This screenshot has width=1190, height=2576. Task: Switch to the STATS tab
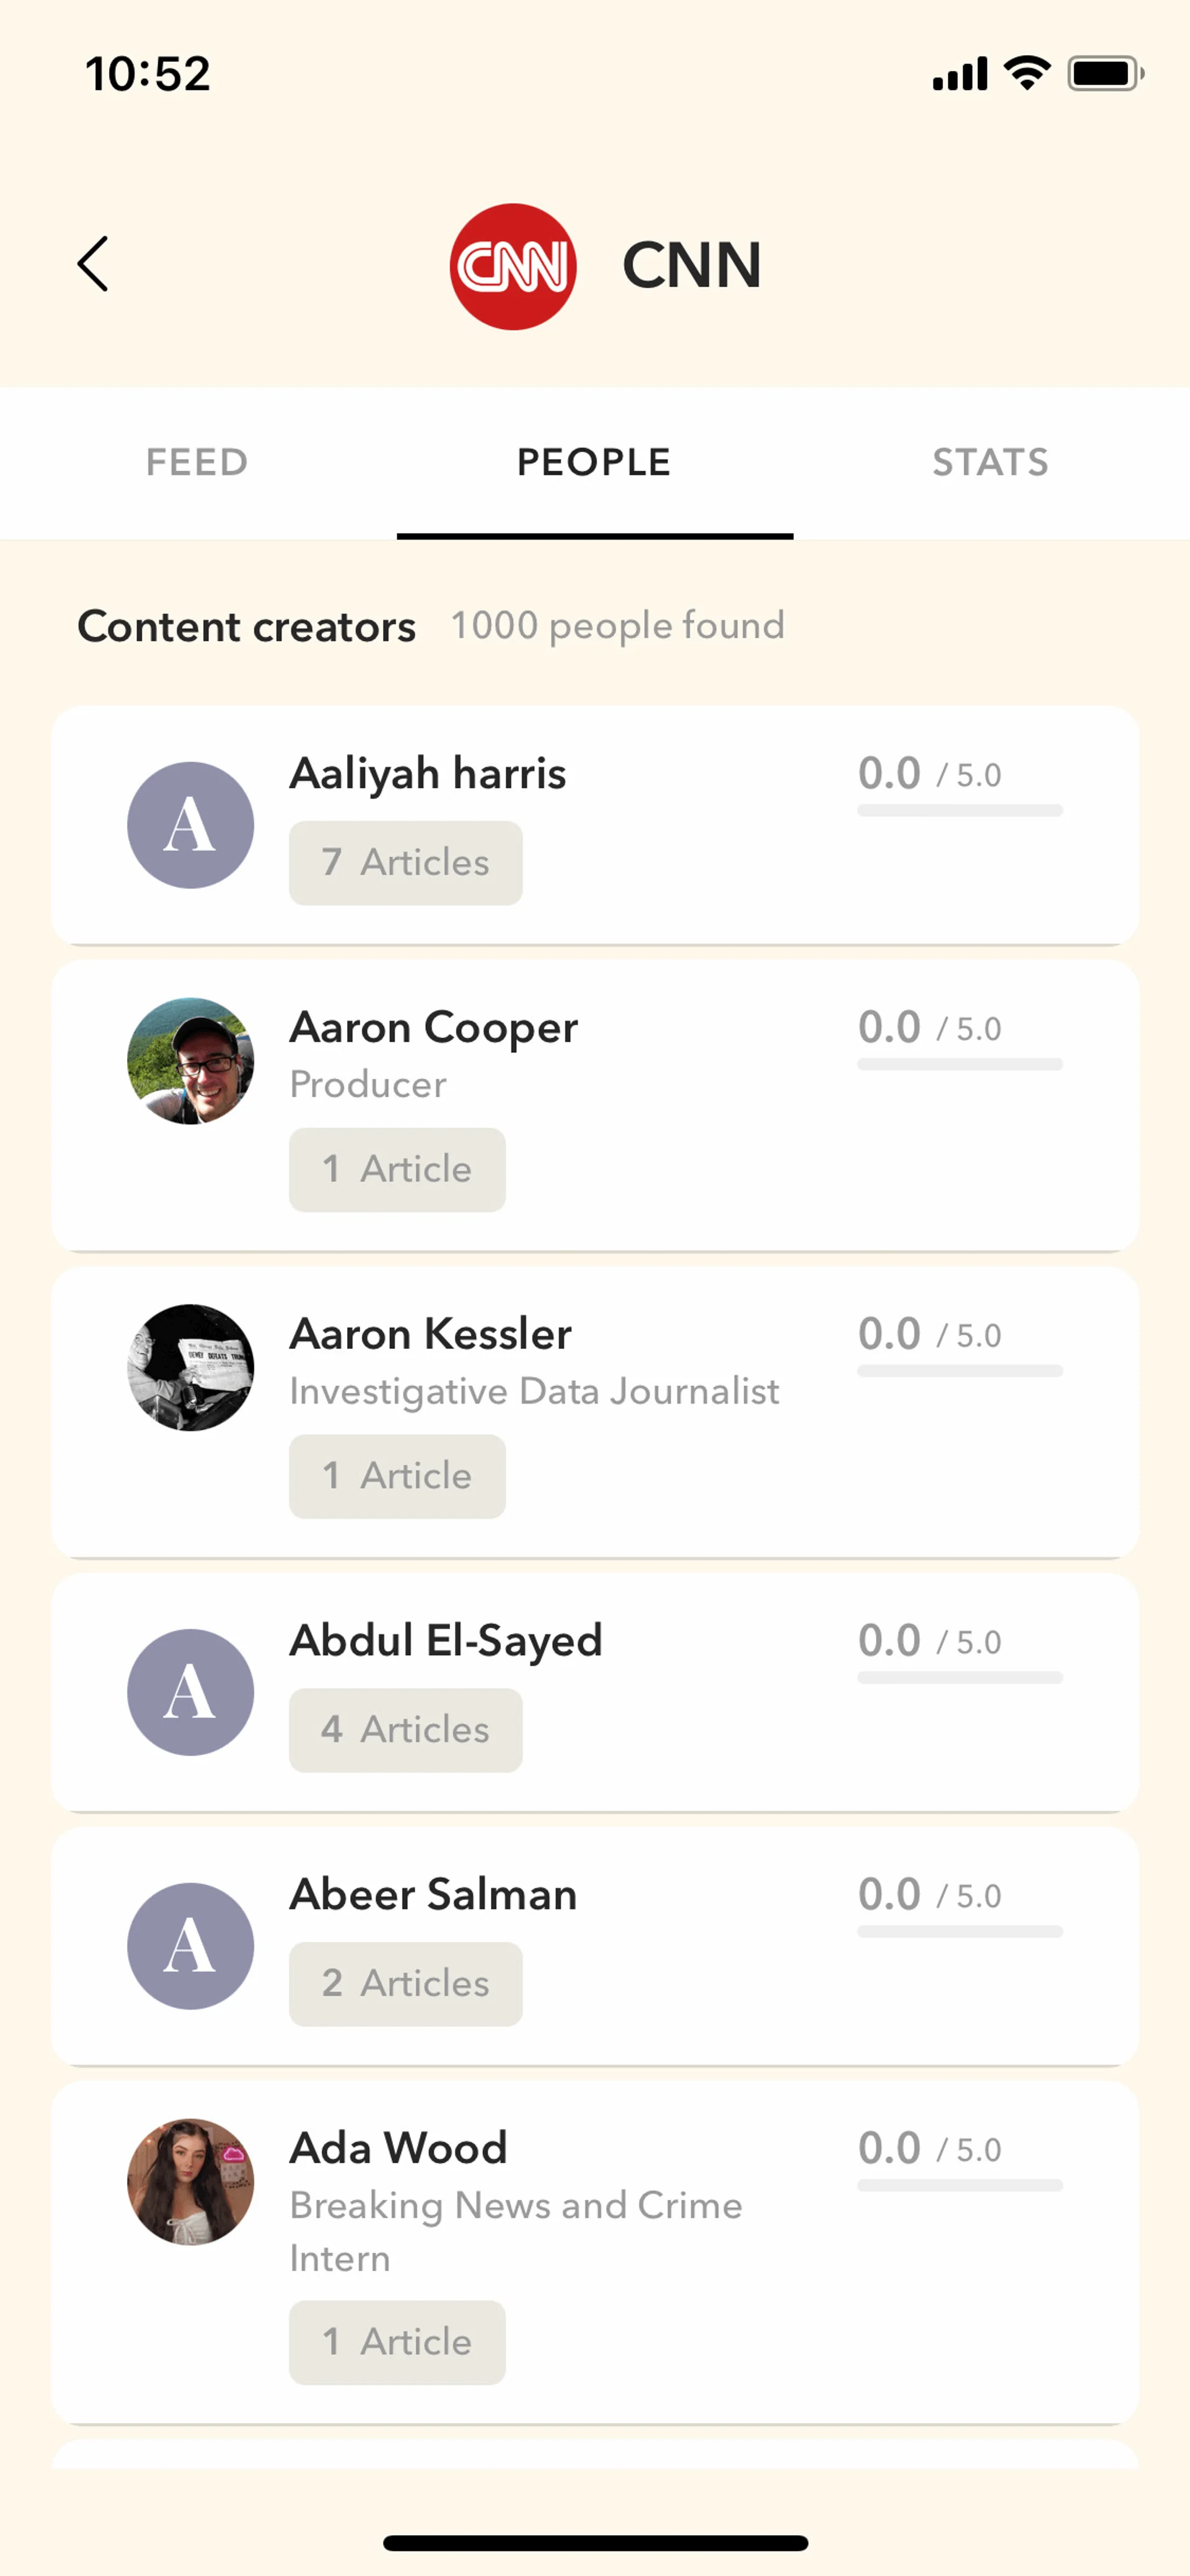(x=990, y=462)
